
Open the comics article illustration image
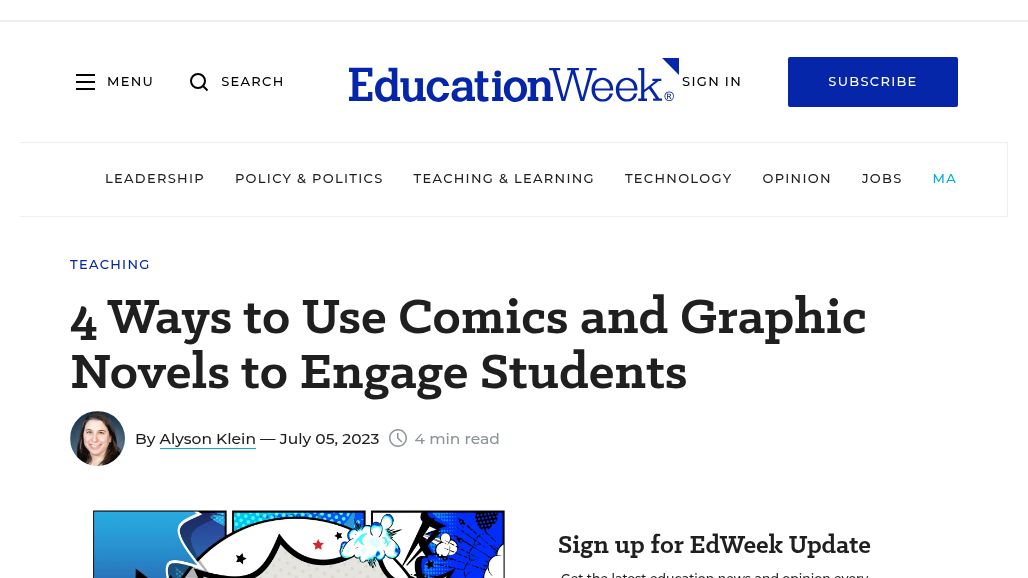pyautogui.click(x=298, y=545)
